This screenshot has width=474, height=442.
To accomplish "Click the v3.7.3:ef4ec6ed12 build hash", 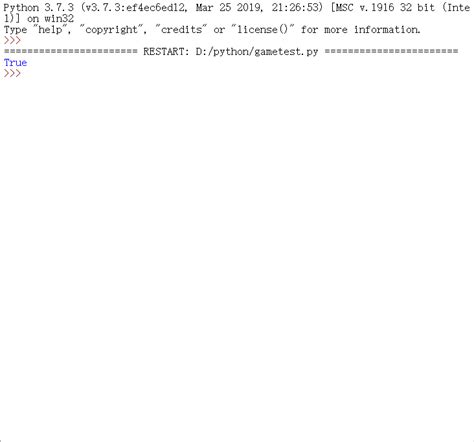I will [x=135, y=7].
